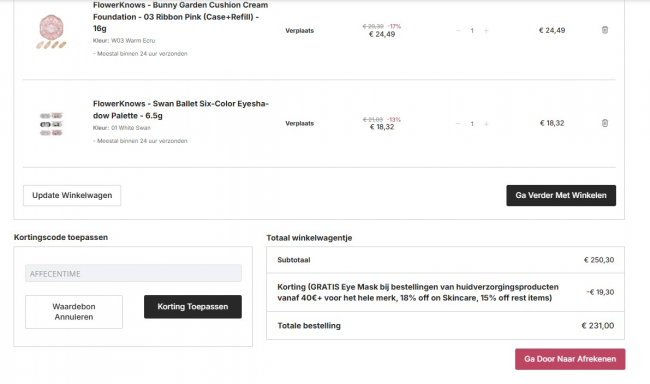Click the Update Winkelwagen button
This screenshot has width=650, height=384.
(x=72, y=195)
